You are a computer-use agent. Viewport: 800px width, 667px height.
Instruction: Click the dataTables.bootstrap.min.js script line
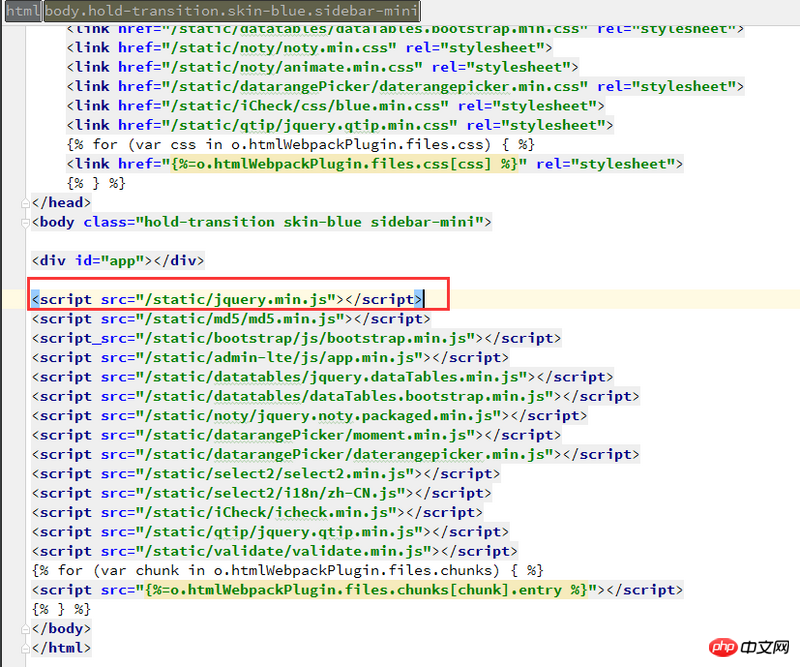tap(336, 397)
